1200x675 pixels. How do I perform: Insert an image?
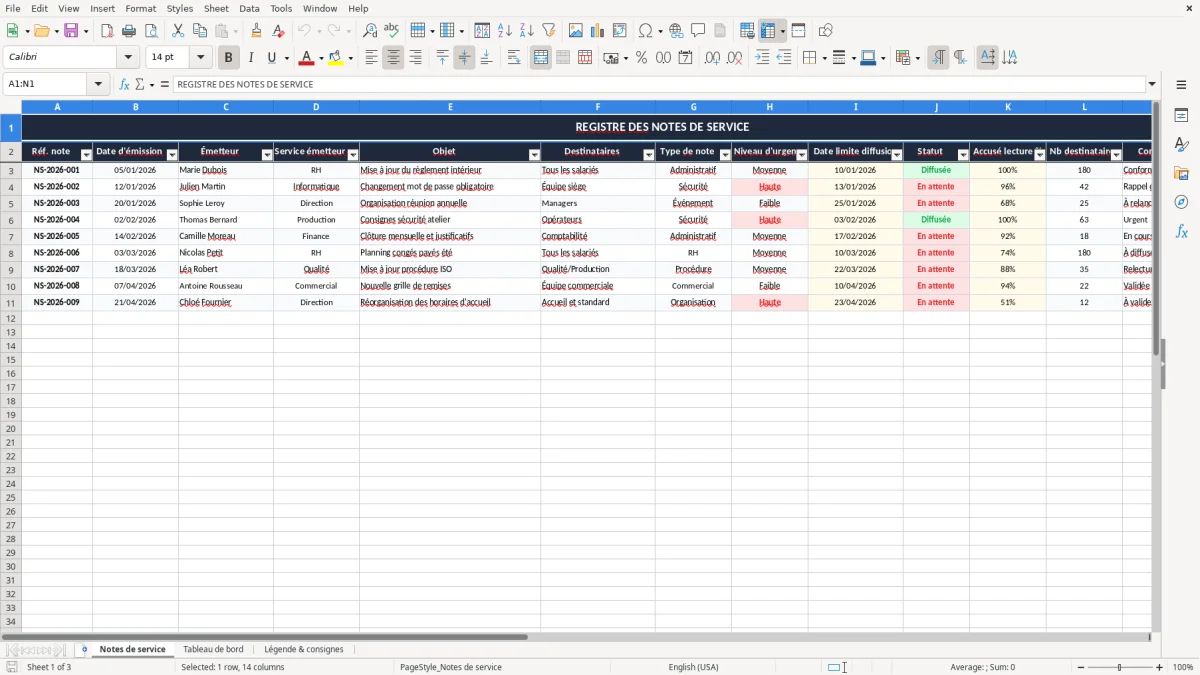pyautogui.click(x=576, y=31)
